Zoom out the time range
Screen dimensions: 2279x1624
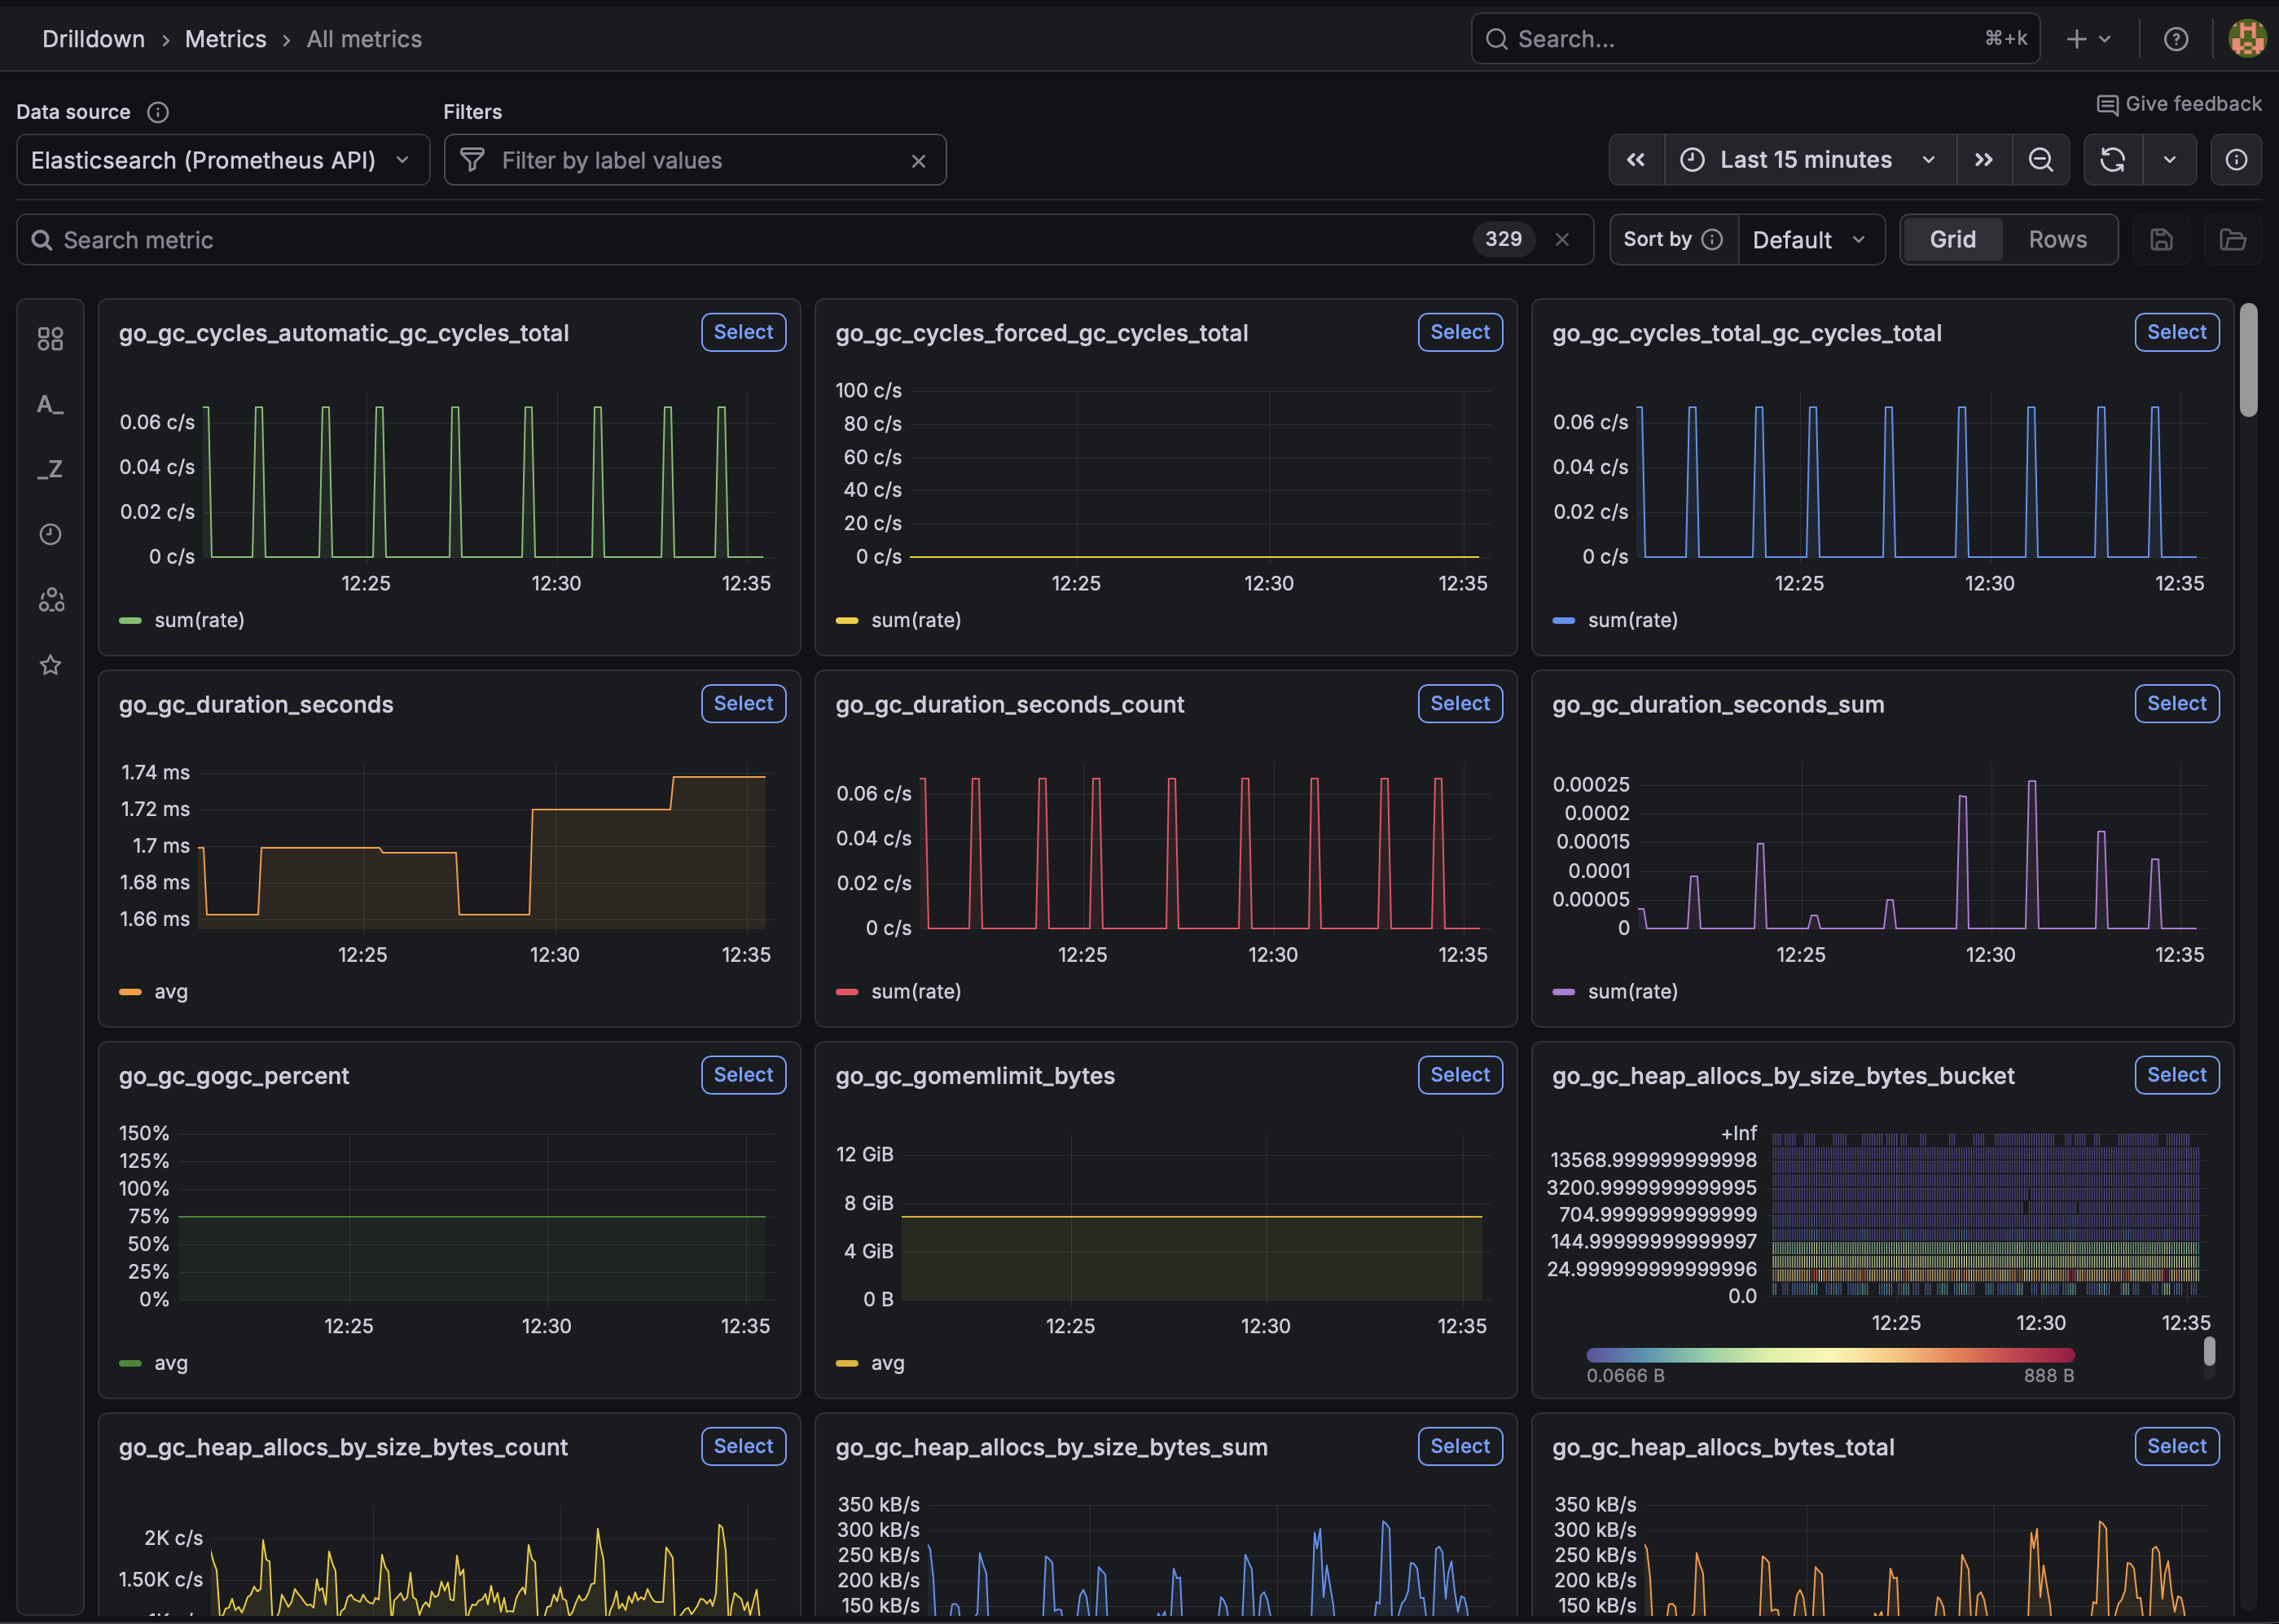(2040, 160)
